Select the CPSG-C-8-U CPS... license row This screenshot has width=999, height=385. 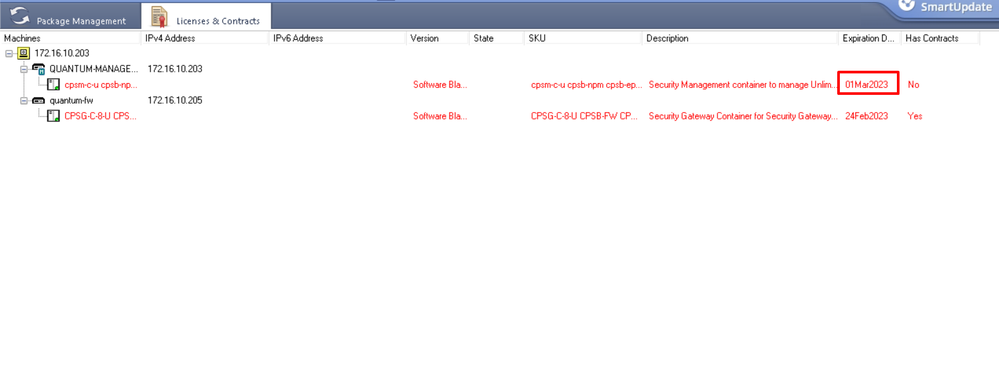100,116
